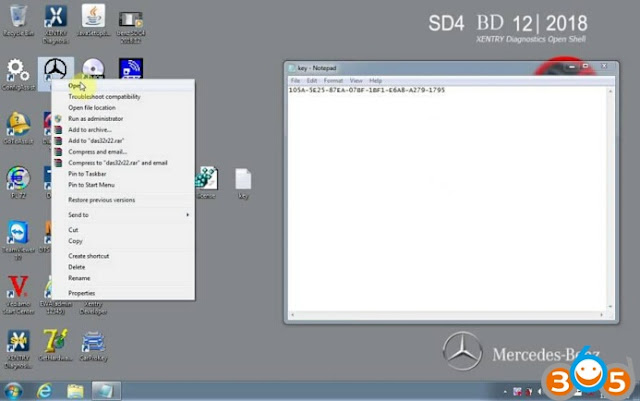
Task: Click the Notepad taskbar button
Action: pos(106,391)
